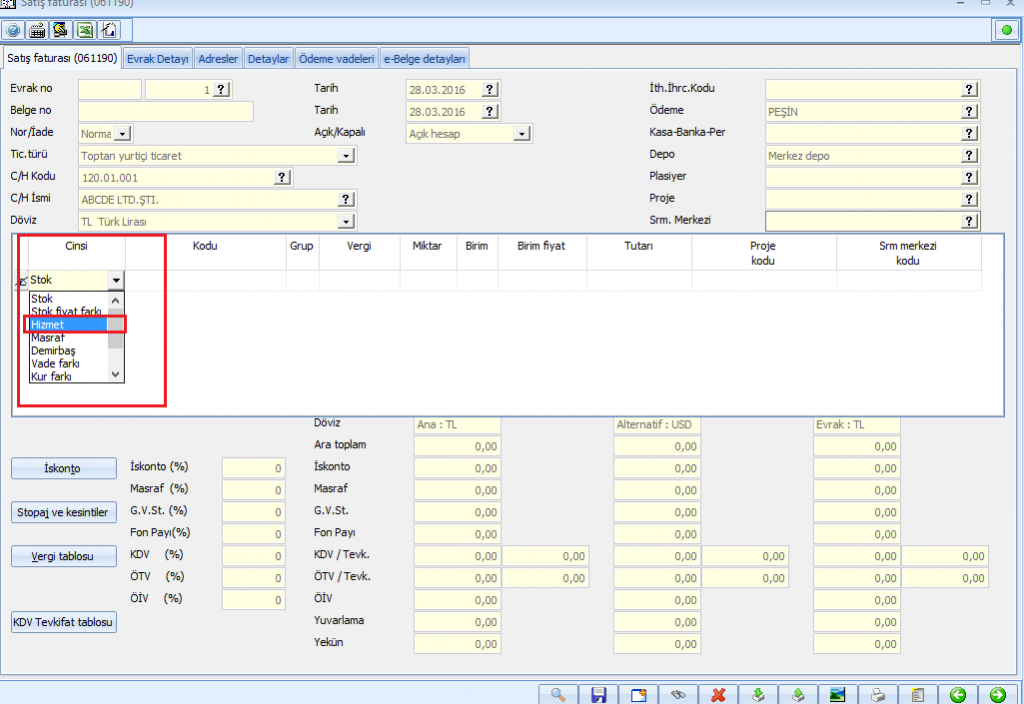Viewport: 1024px width, 704px height.
Task: Expand the Tic.türü dropdown
Action: point(346,156)
